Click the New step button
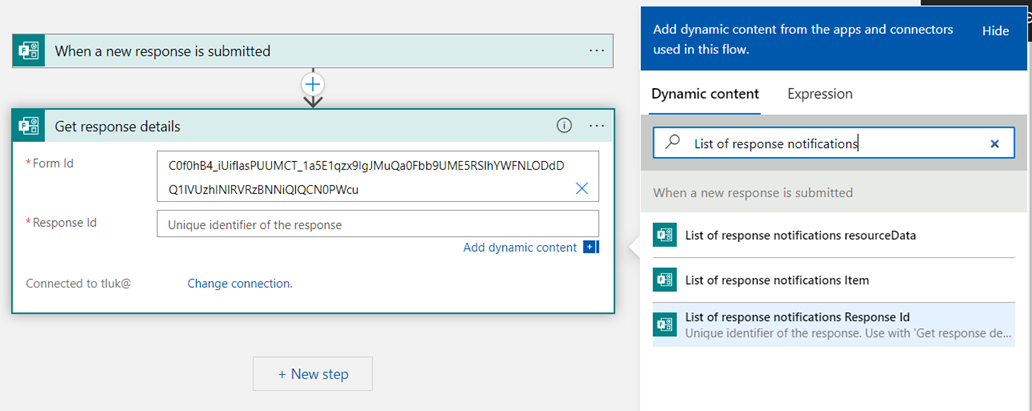The height and width of the screenshot is (411, 1032). [313, 374]
